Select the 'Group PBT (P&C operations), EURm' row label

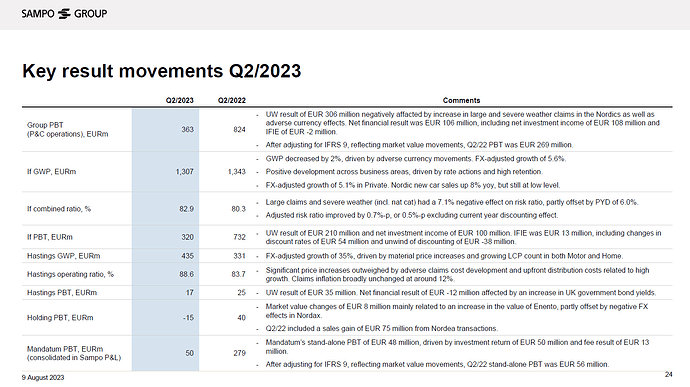(67, 129)
